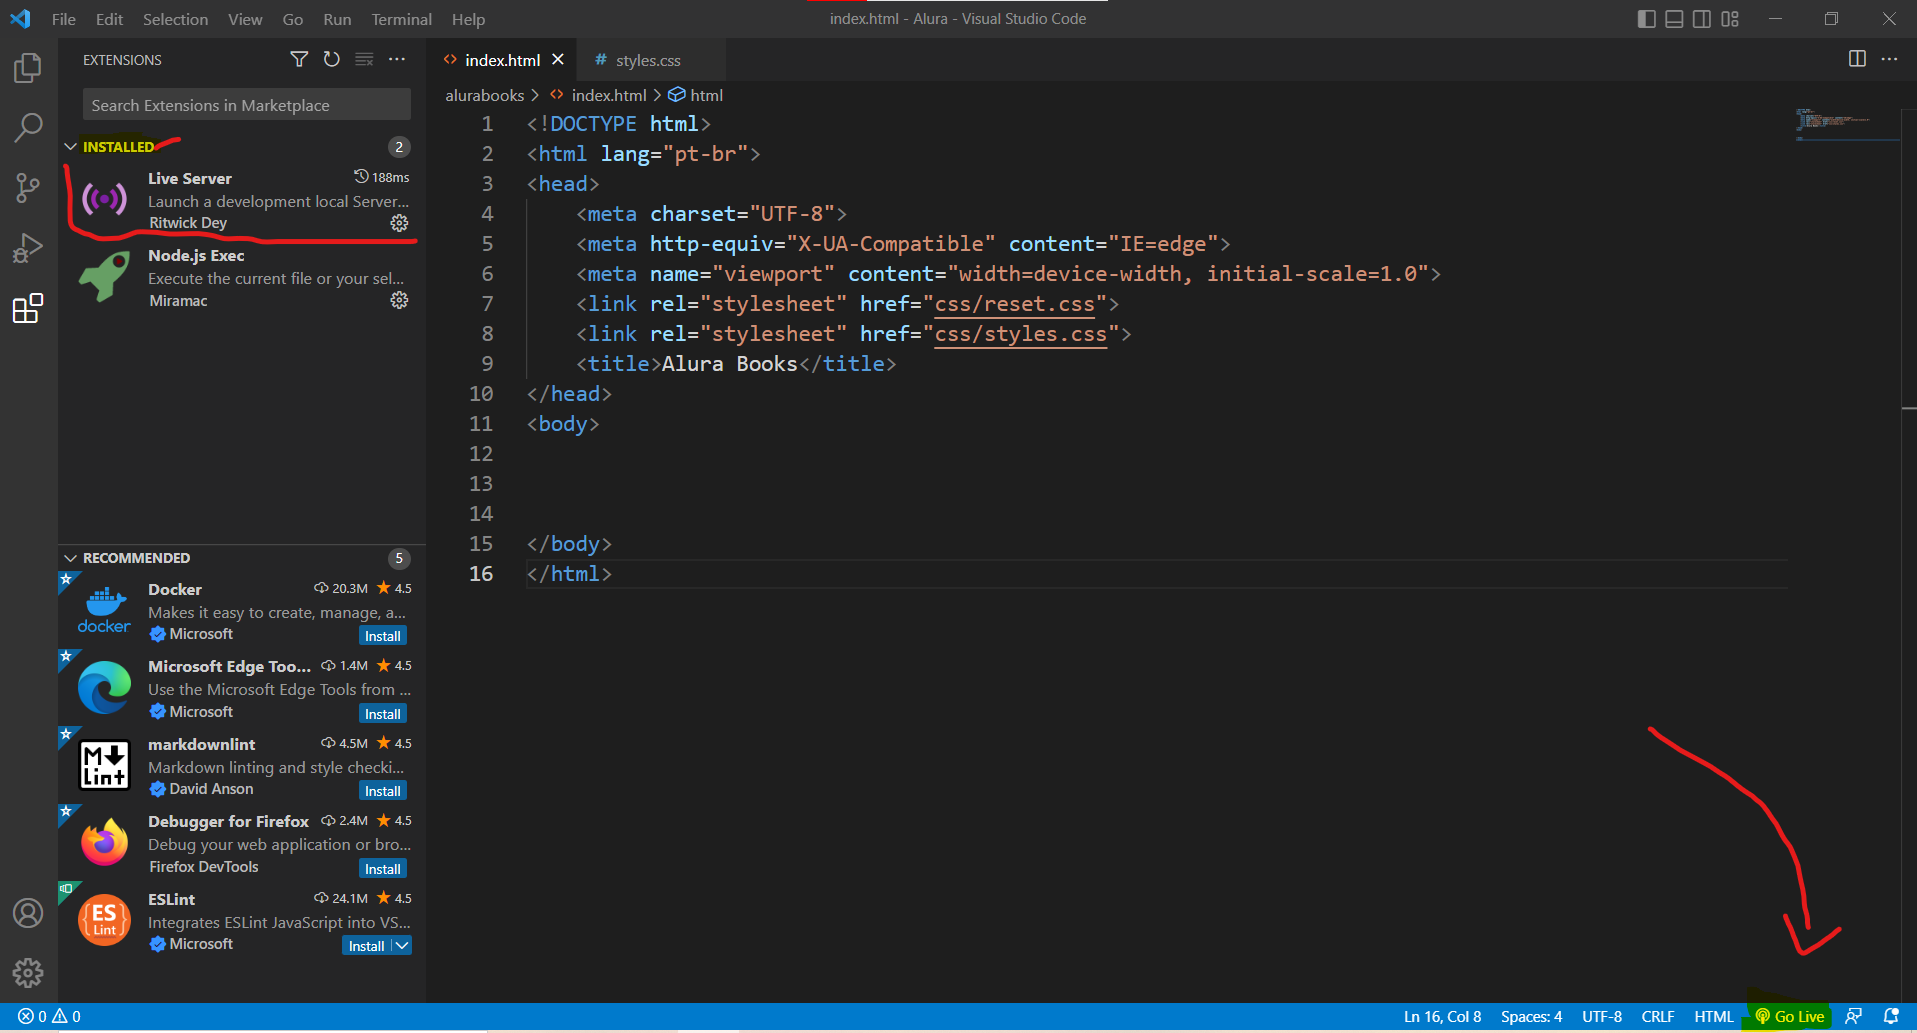Refresh the extensions list
Viewport: 1917px width, 1033px height.
[x=332, y=60]
